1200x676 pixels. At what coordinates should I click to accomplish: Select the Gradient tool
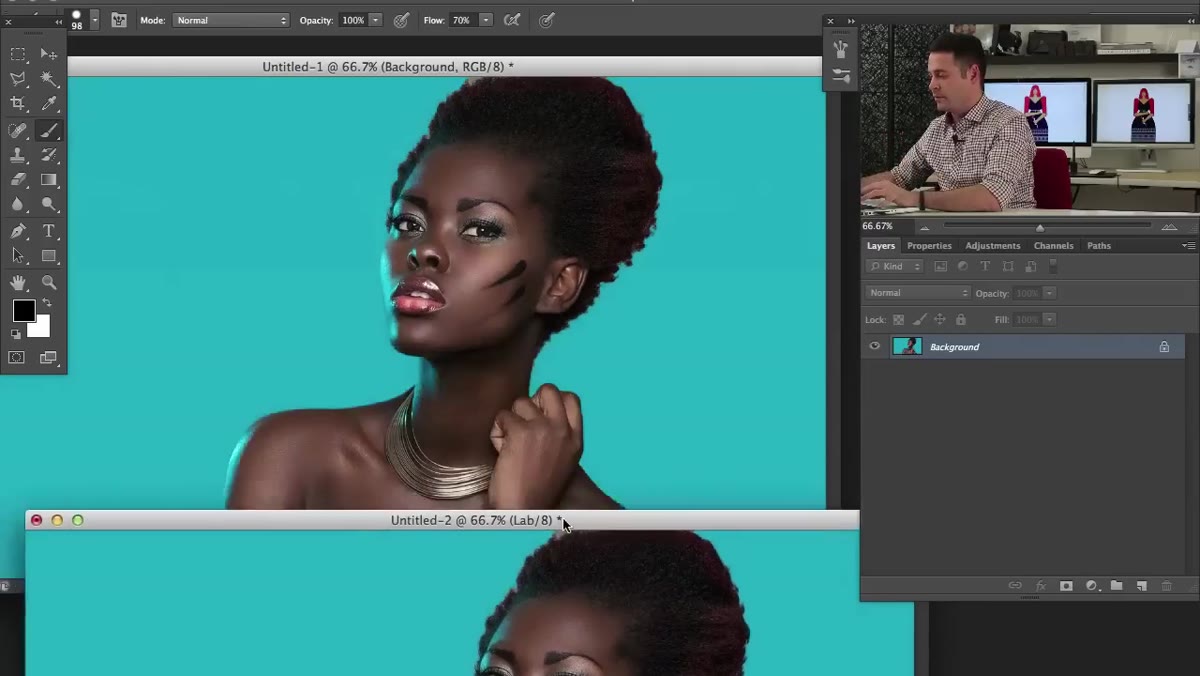tap(48, 180)
